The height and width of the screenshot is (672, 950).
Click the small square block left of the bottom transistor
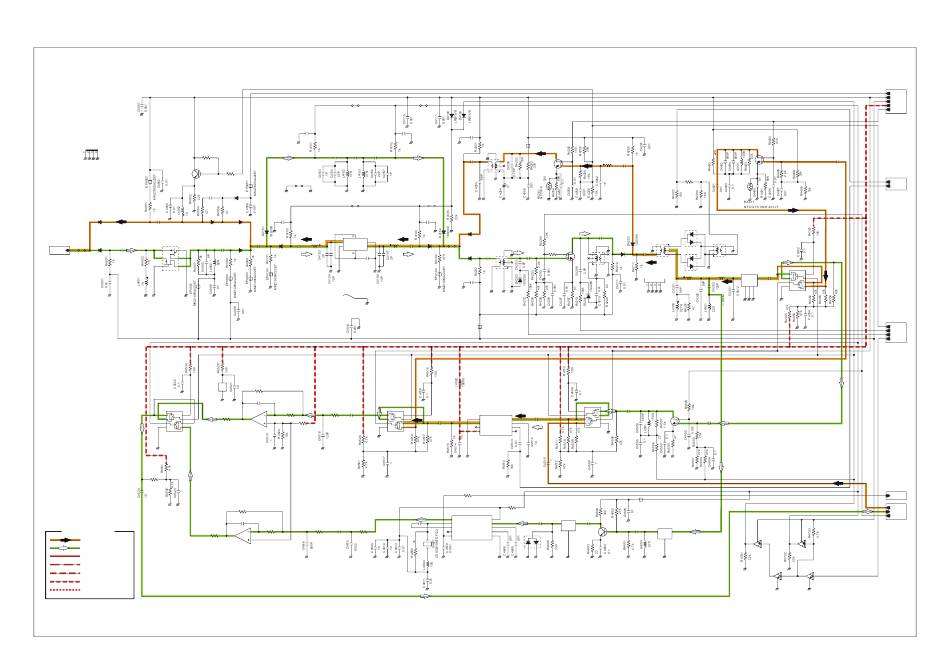568,525
